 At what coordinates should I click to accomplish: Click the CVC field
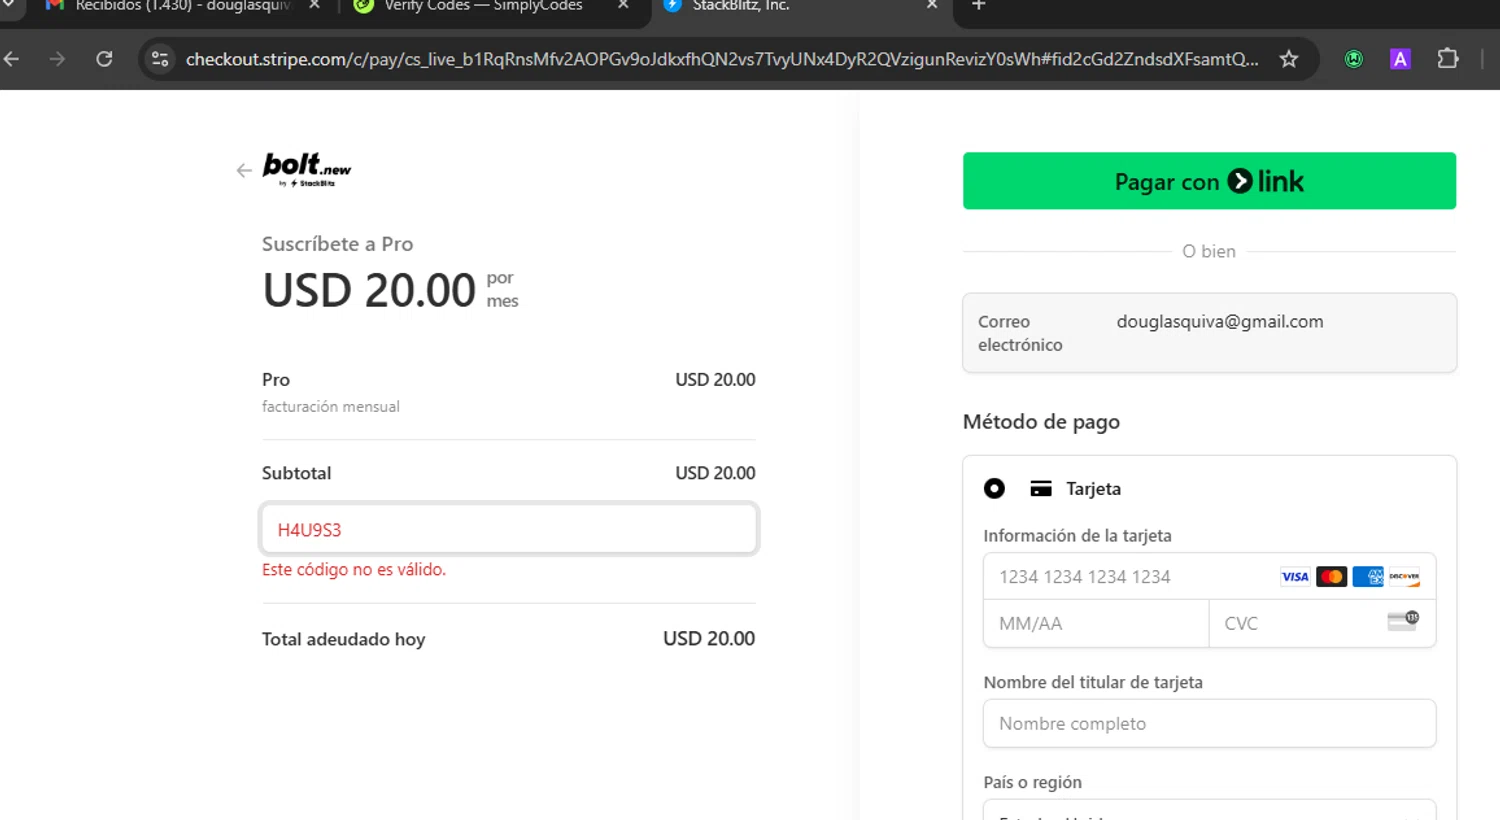coord(1322,624)
